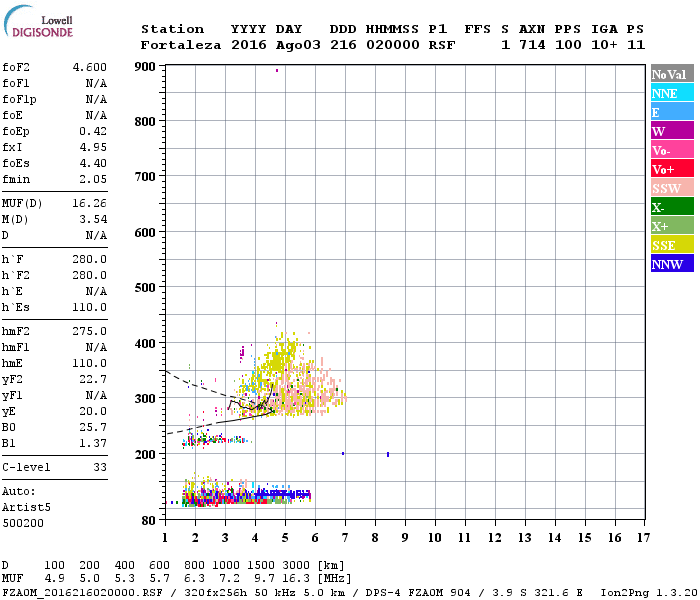Click the D distance 3000 in the table
Viewport: 700px width, 600px height.
tap(296, 566)
